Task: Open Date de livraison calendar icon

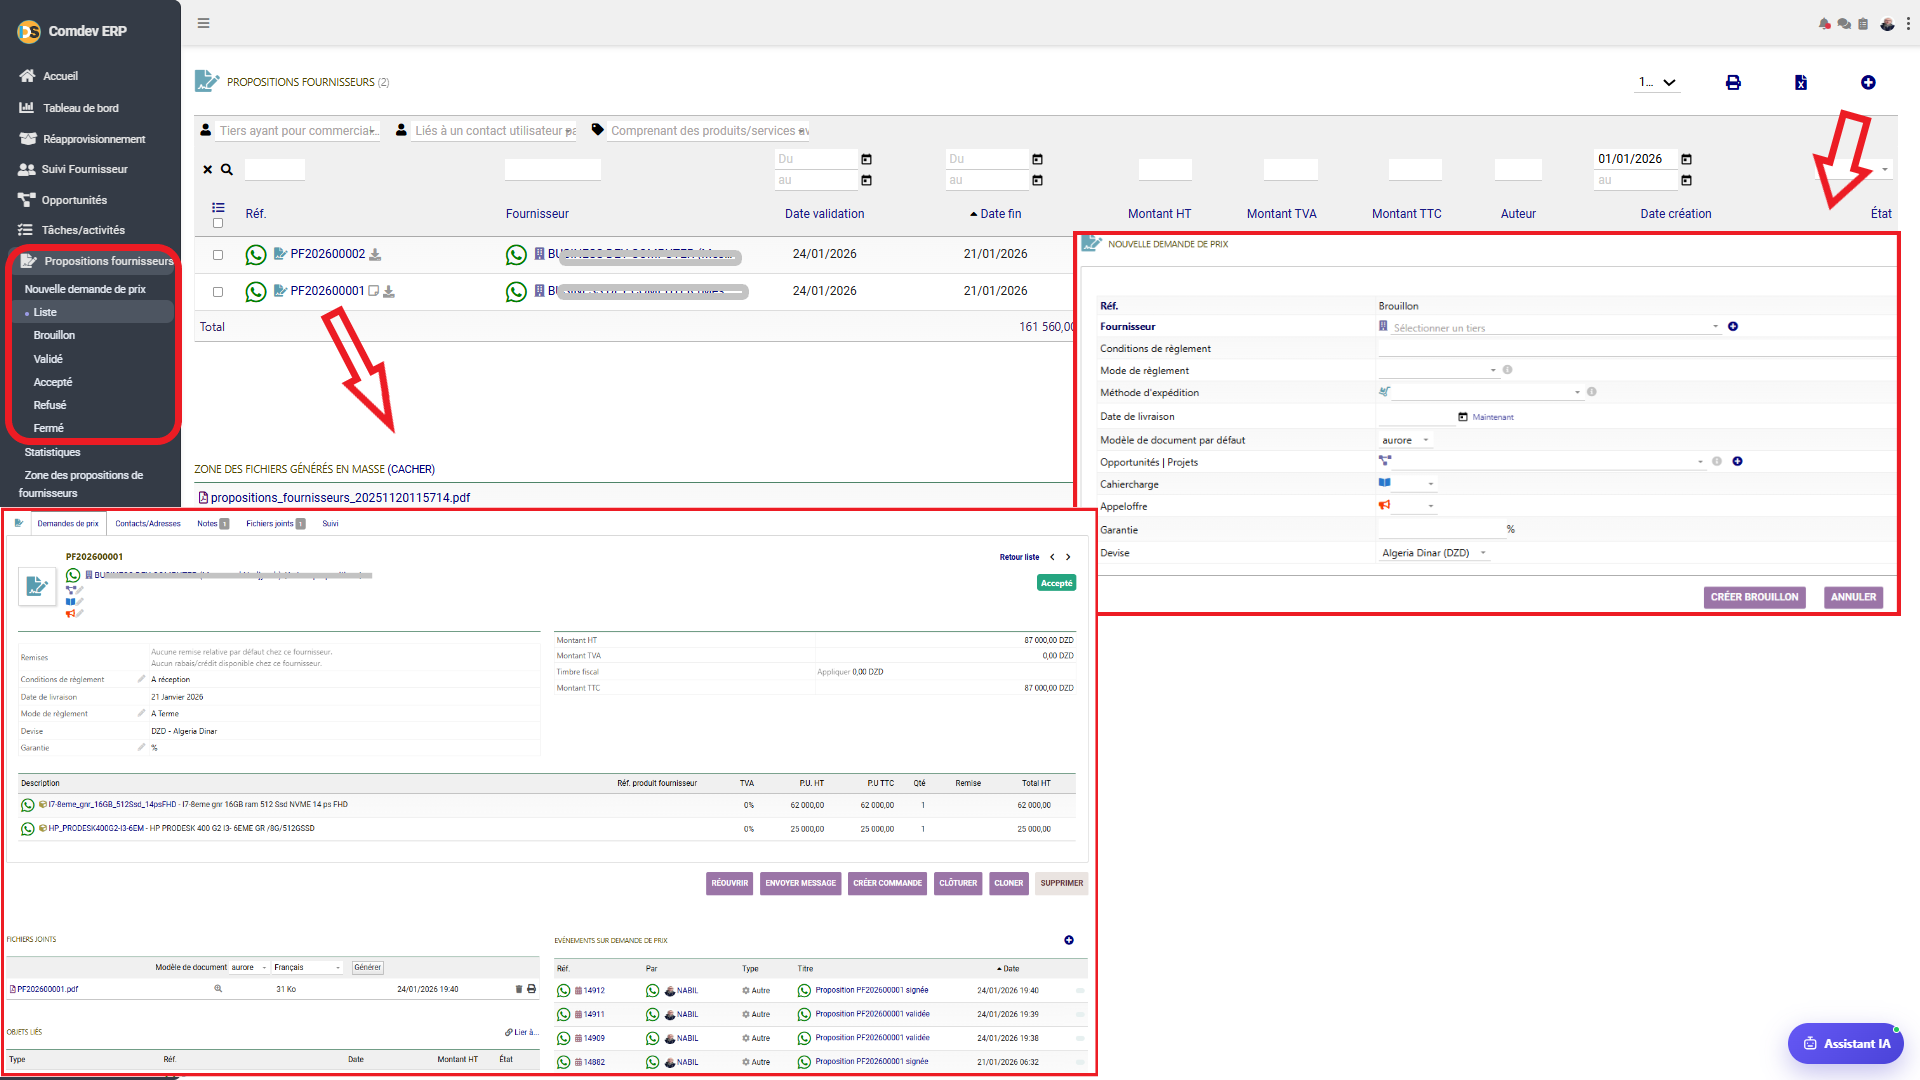Action: pos(1463,417)
